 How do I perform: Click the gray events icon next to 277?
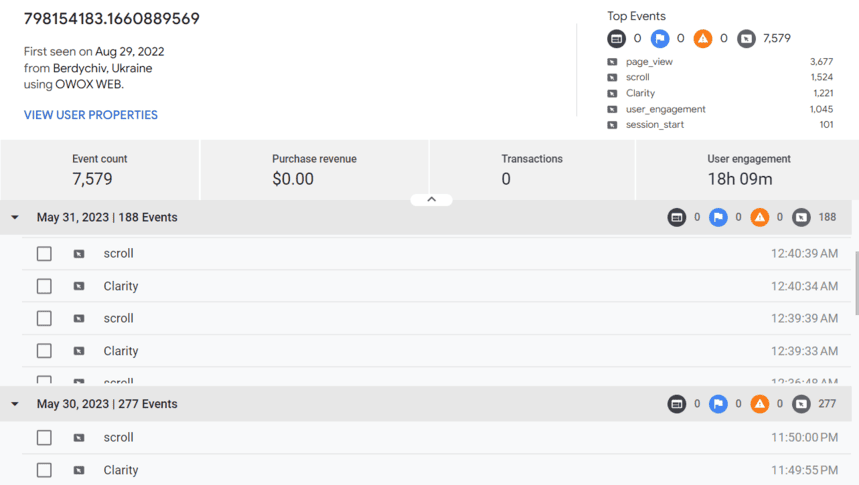coord(801,404)
